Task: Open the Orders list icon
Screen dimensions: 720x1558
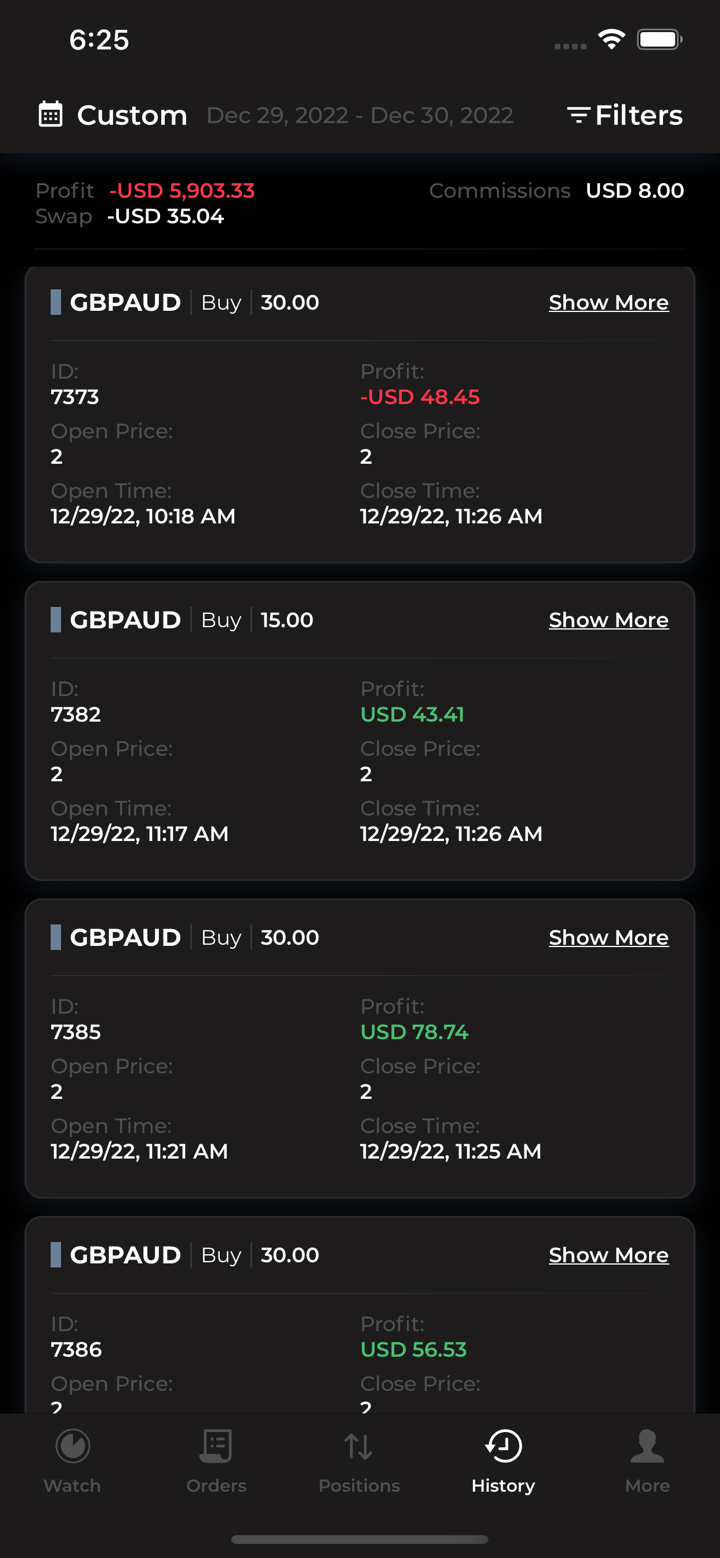Action: pyautogui.click(x=216, y=1446)
